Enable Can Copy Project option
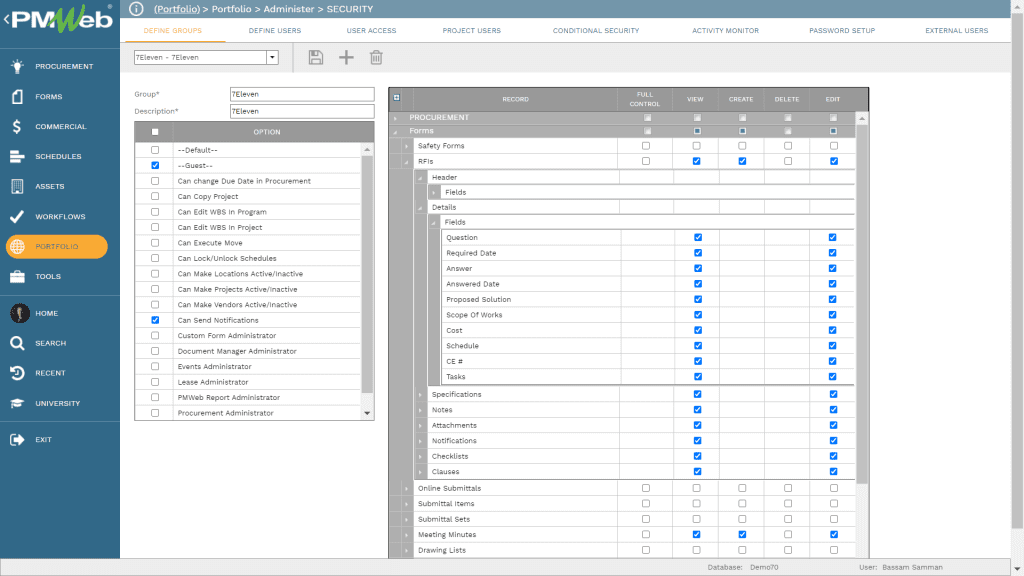 pyautogui.click(x=155, y=196)
